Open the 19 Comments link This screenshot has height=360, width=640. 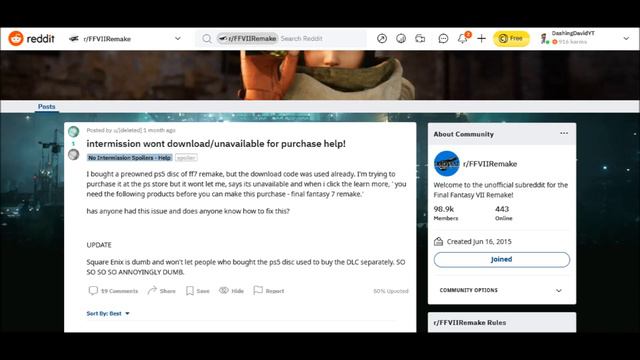(x=113, y=291)
